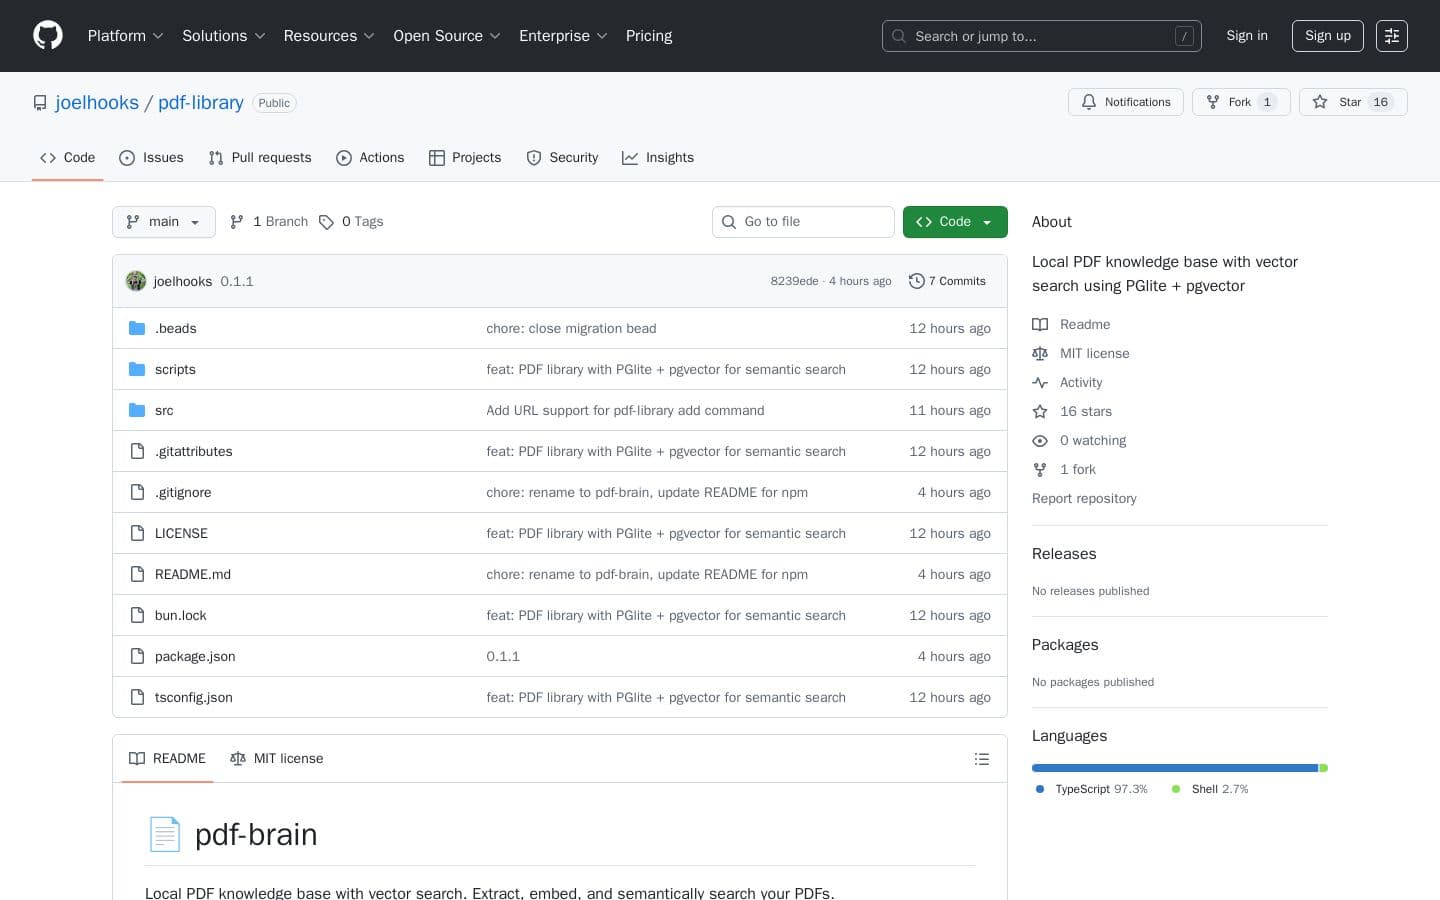Click the document icon beside pdf-brain heading
This screenshot has width=1440, height=900.
tap(165, 834)
